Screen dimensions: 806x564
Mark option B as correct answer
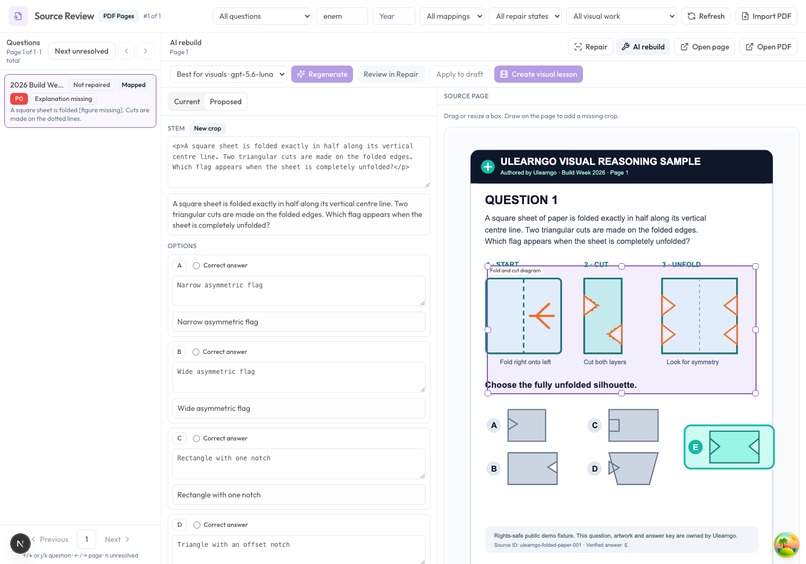point(196,352)
